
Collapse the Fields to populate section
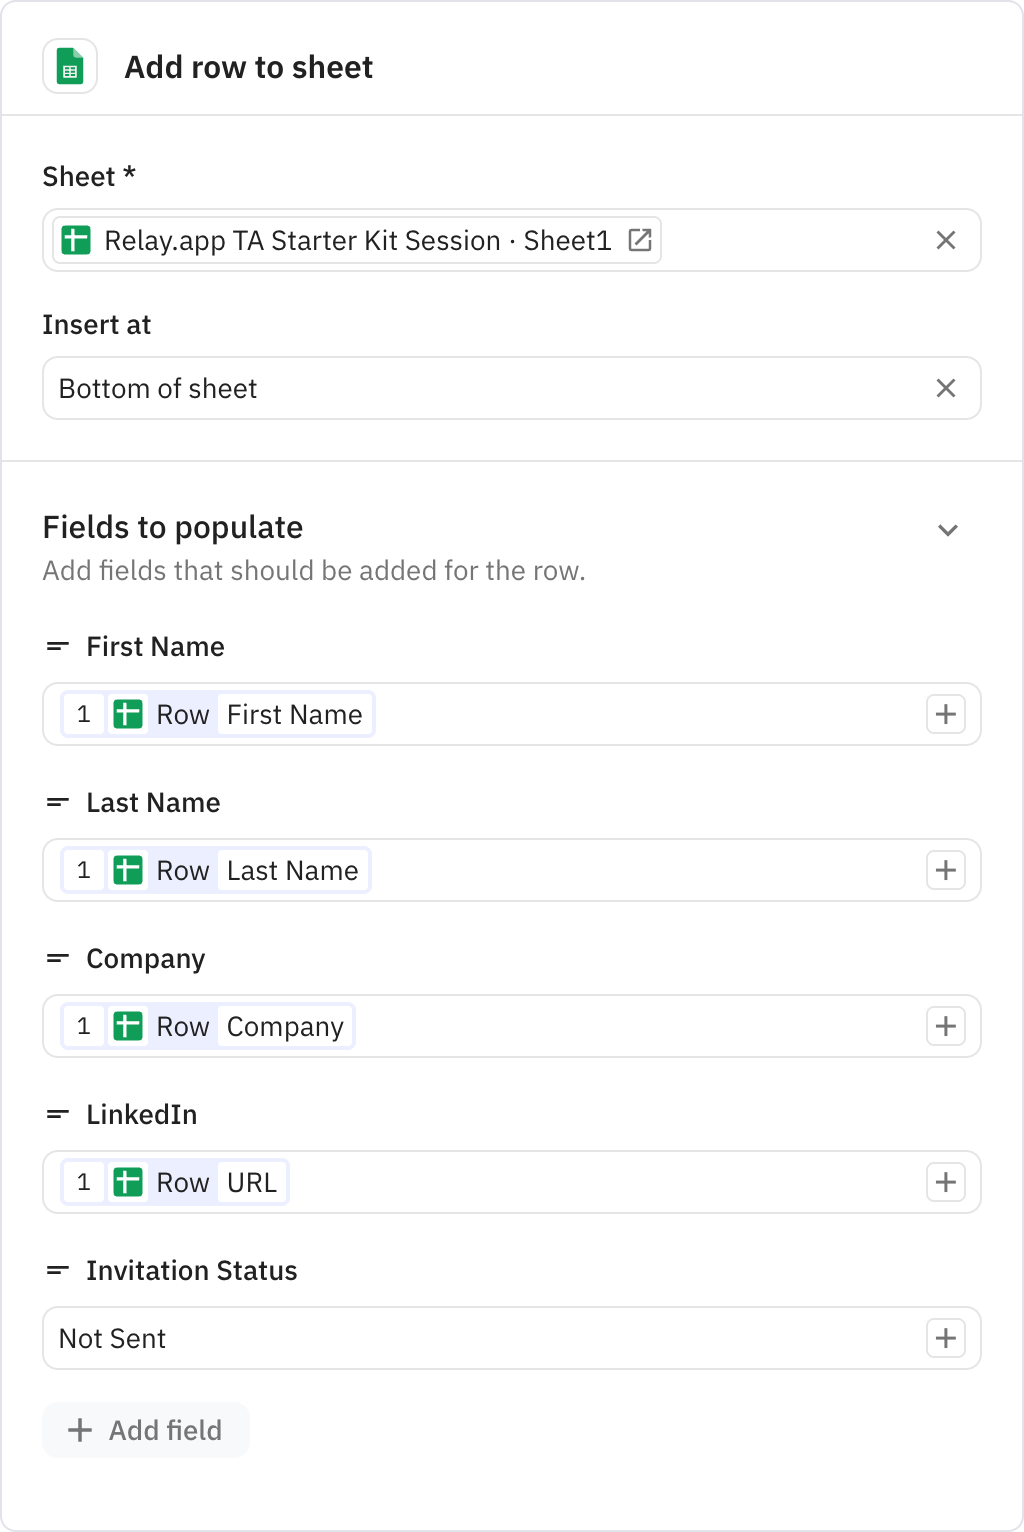[x=946, y=529]
